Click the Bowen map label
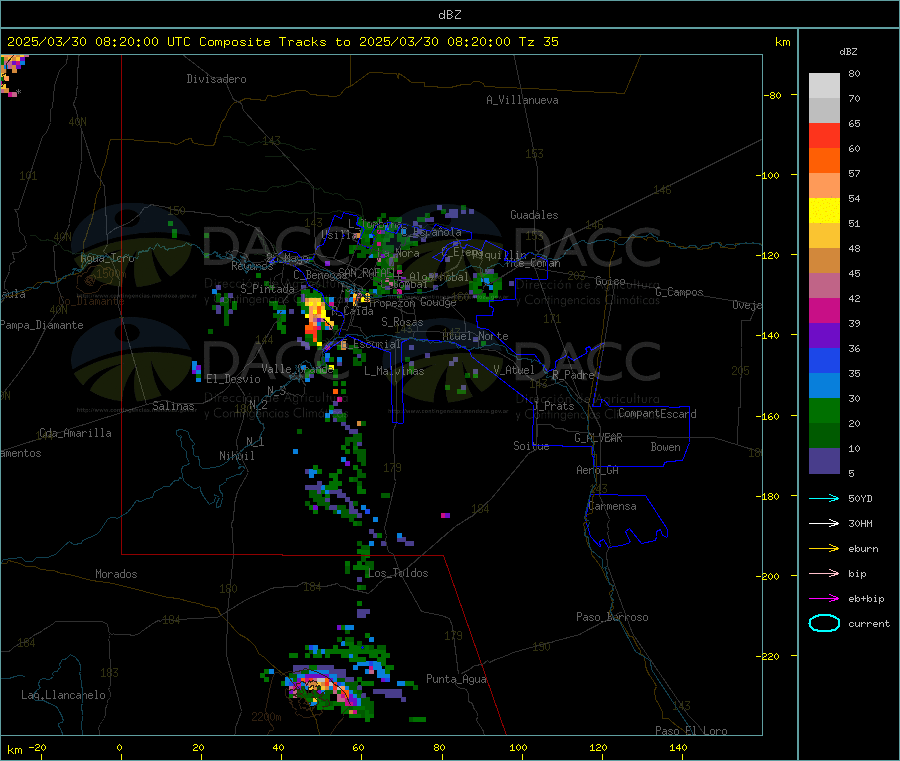The height and width of the screenshot is (761, 900). (x=665, y=447)
